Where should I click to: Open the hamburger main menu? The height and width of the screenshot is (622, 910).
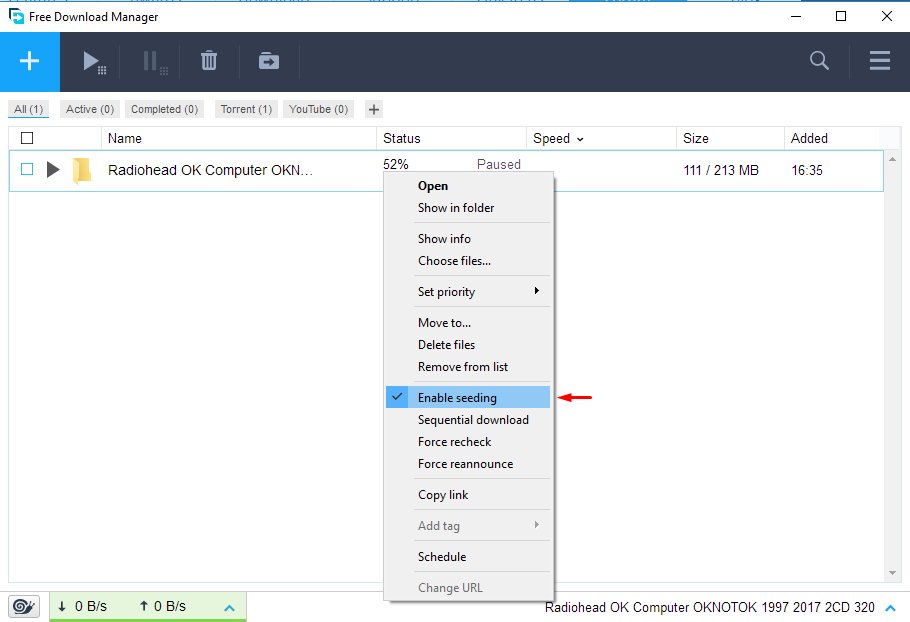coord(880,60)
